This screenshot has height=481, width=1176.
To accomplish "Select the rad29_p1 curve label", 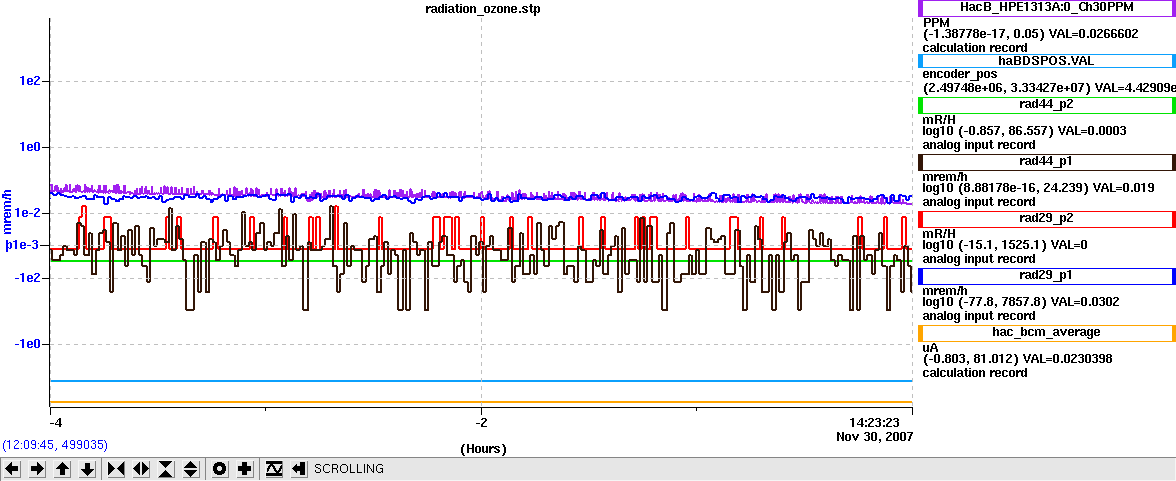I will tap(1046, 276).
